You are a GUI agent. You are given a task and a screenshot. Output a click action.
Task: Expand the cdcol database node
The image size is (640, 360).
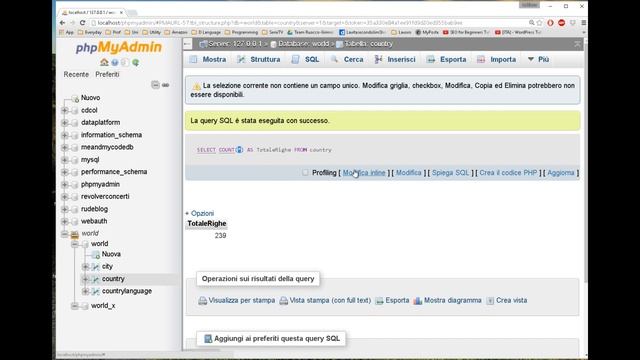(64, 110)
